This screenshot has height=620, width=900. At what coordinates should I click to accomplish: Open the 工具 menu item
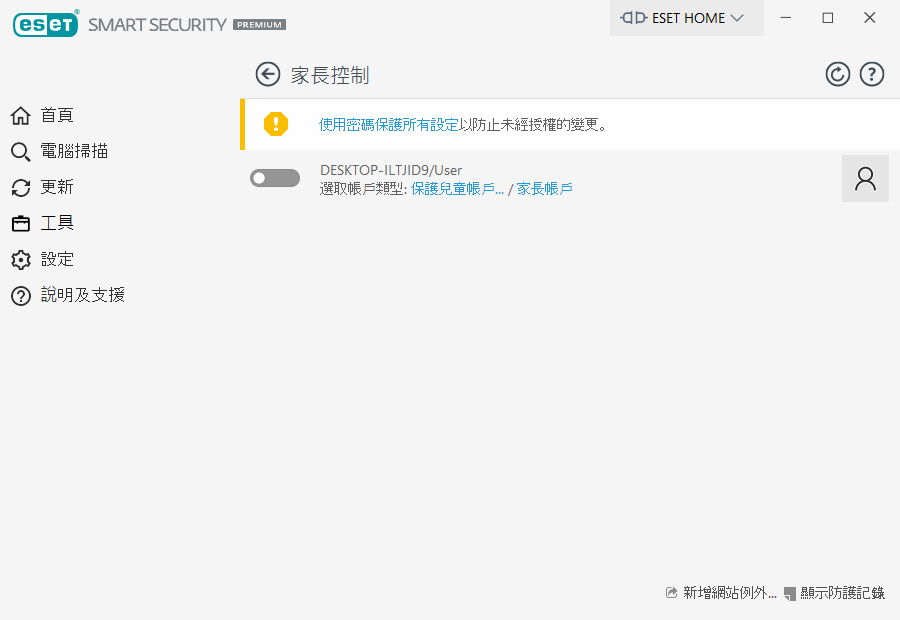[57, 224]
